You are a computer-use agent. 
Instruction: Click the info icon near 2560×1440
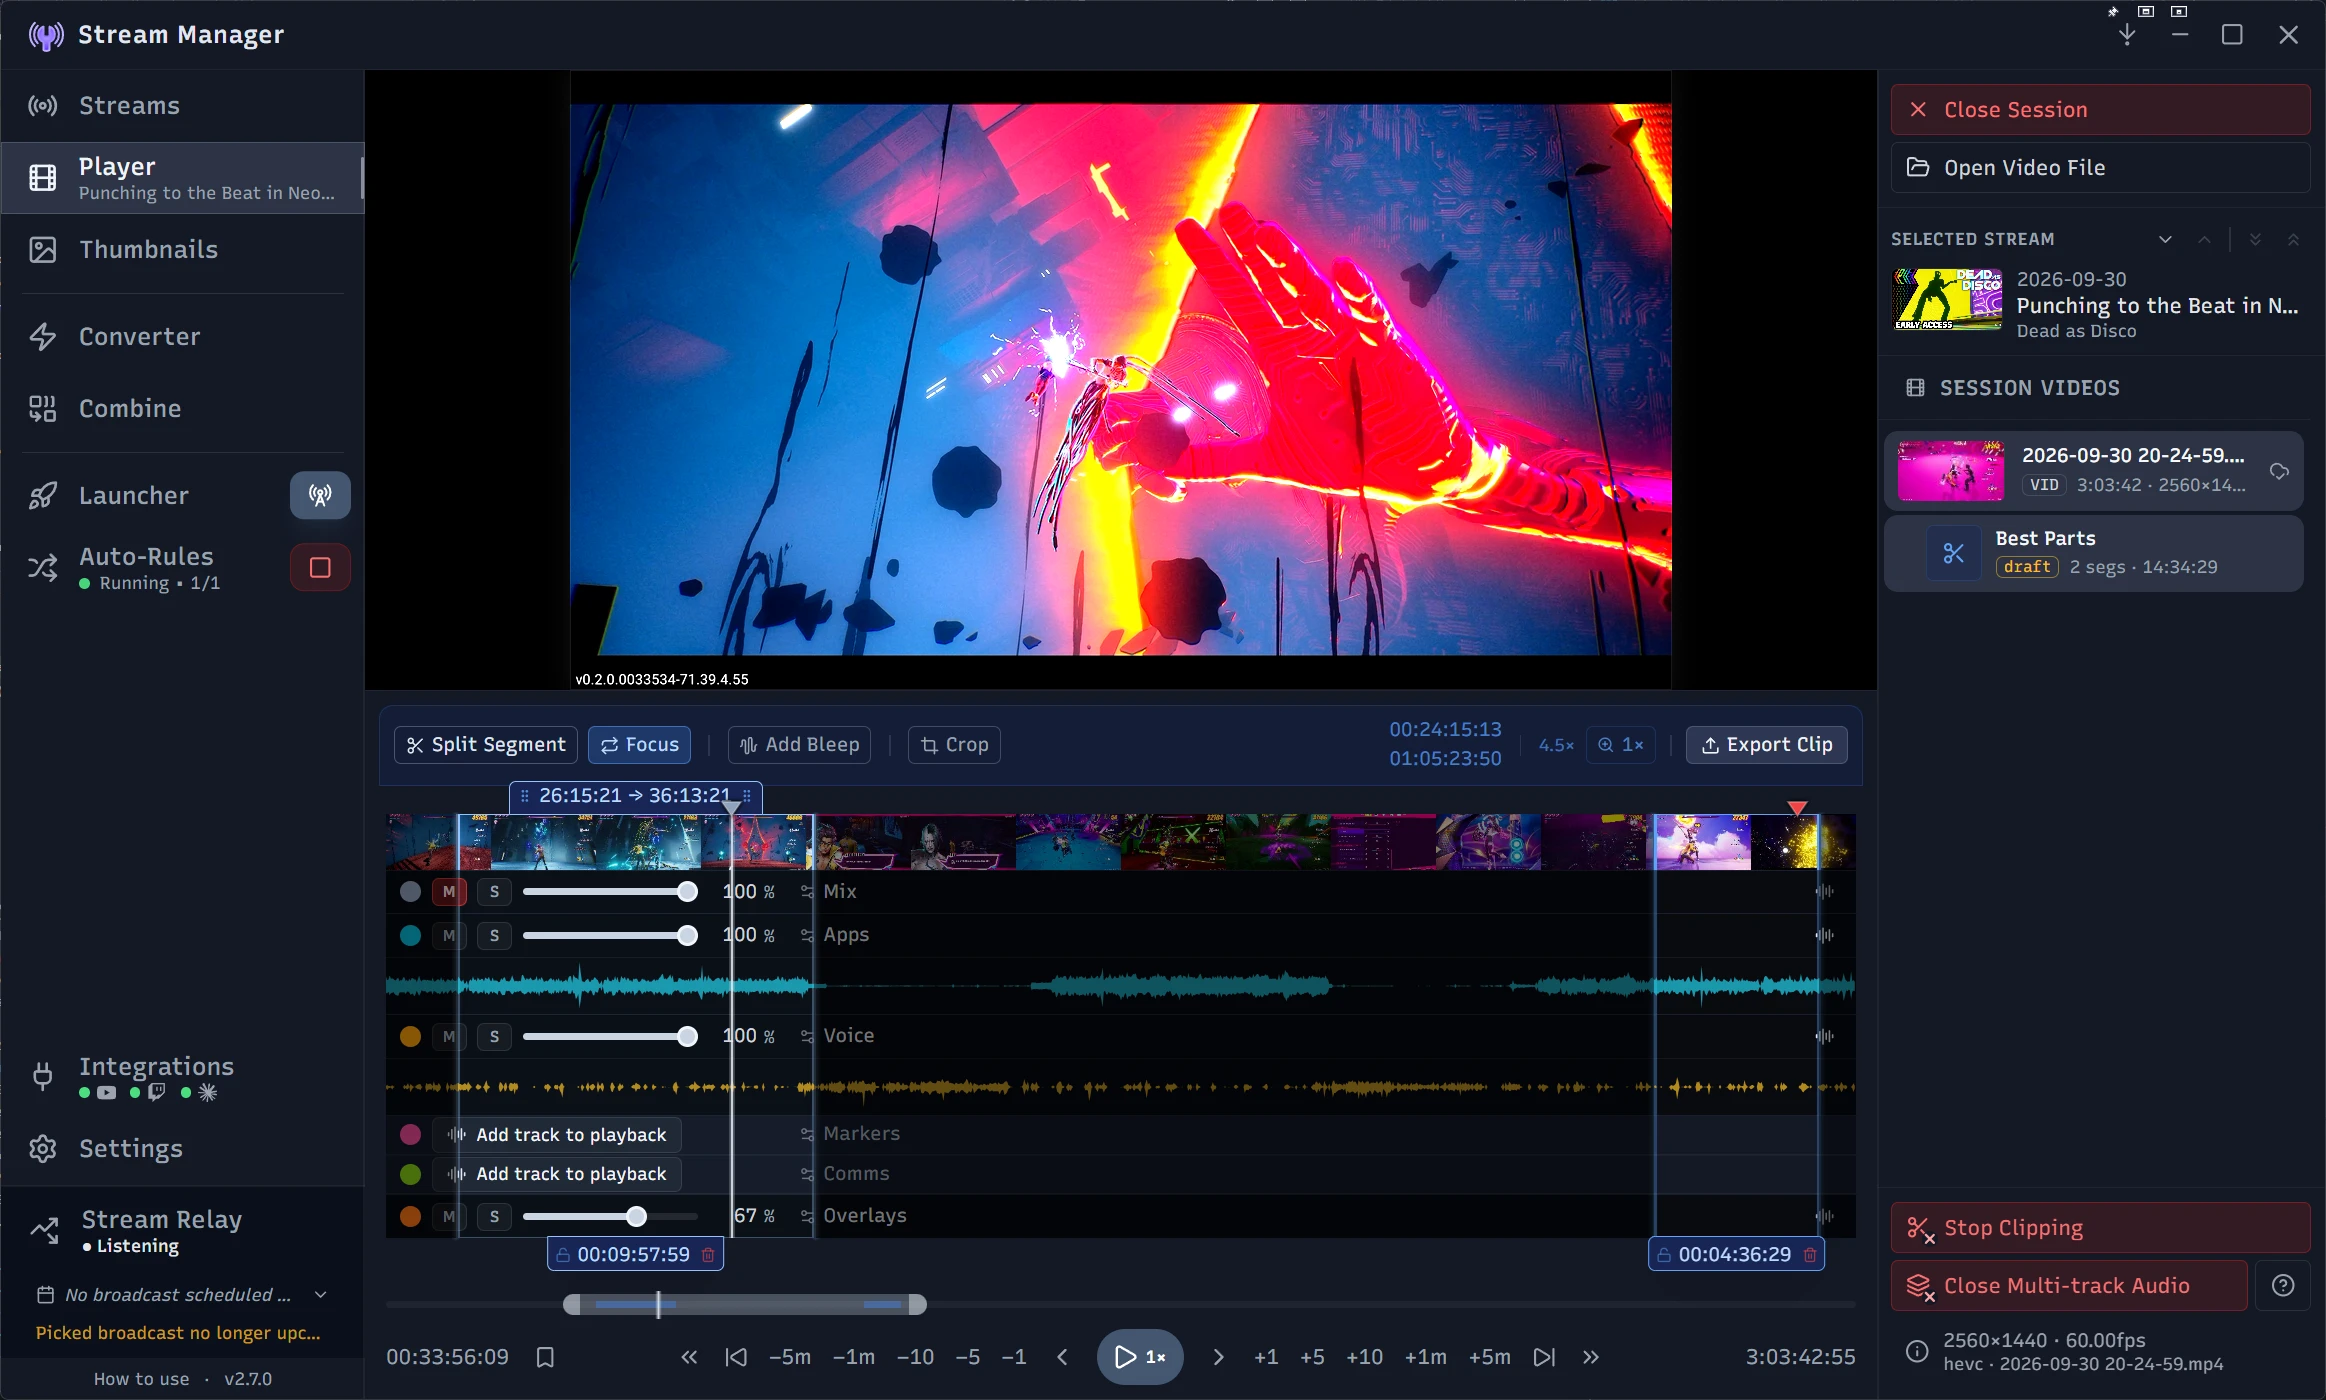[1916, 1351]
